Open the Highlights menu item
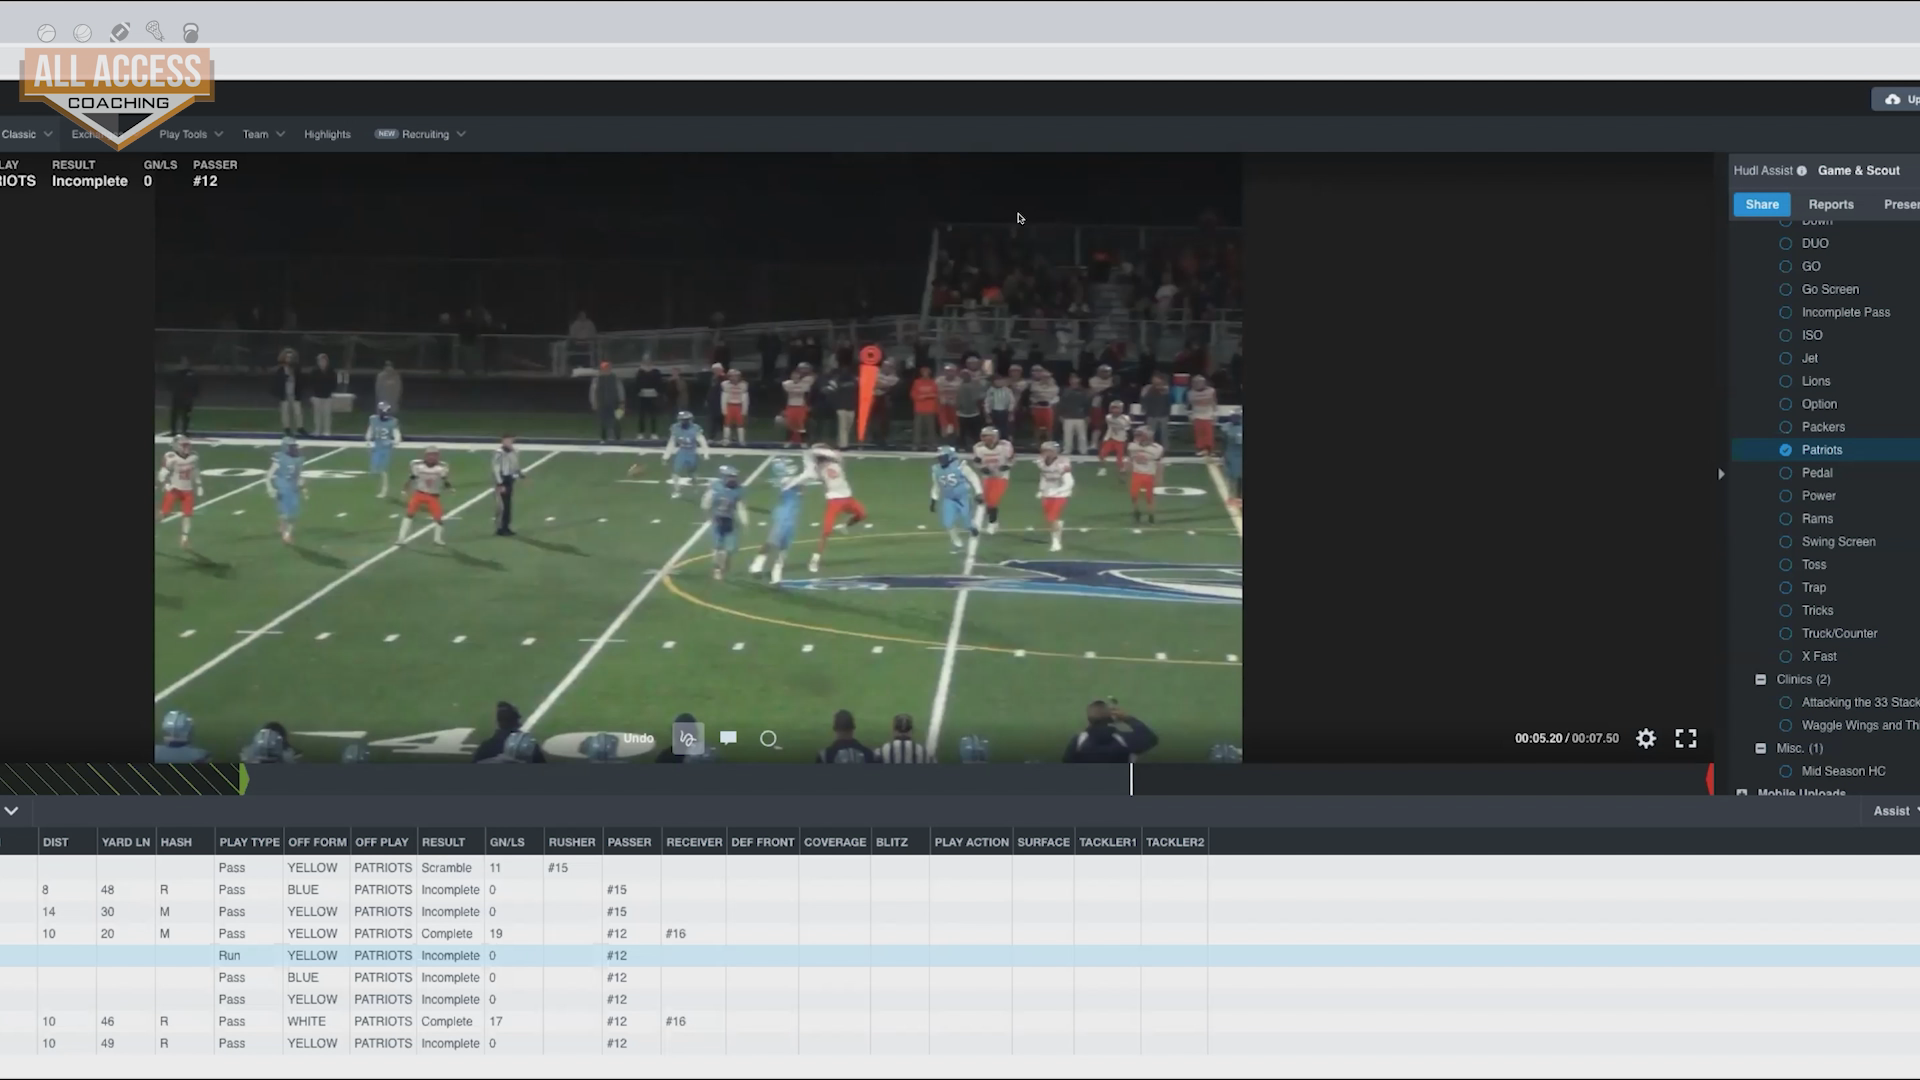 point(327,134)
